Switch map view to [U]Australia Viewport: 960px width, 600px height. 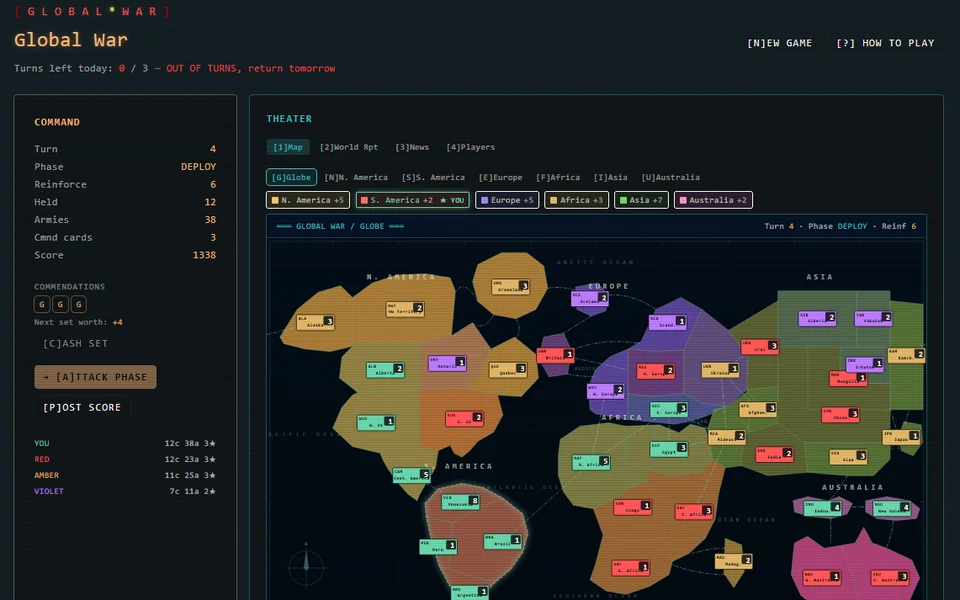(x=670, y=177)
